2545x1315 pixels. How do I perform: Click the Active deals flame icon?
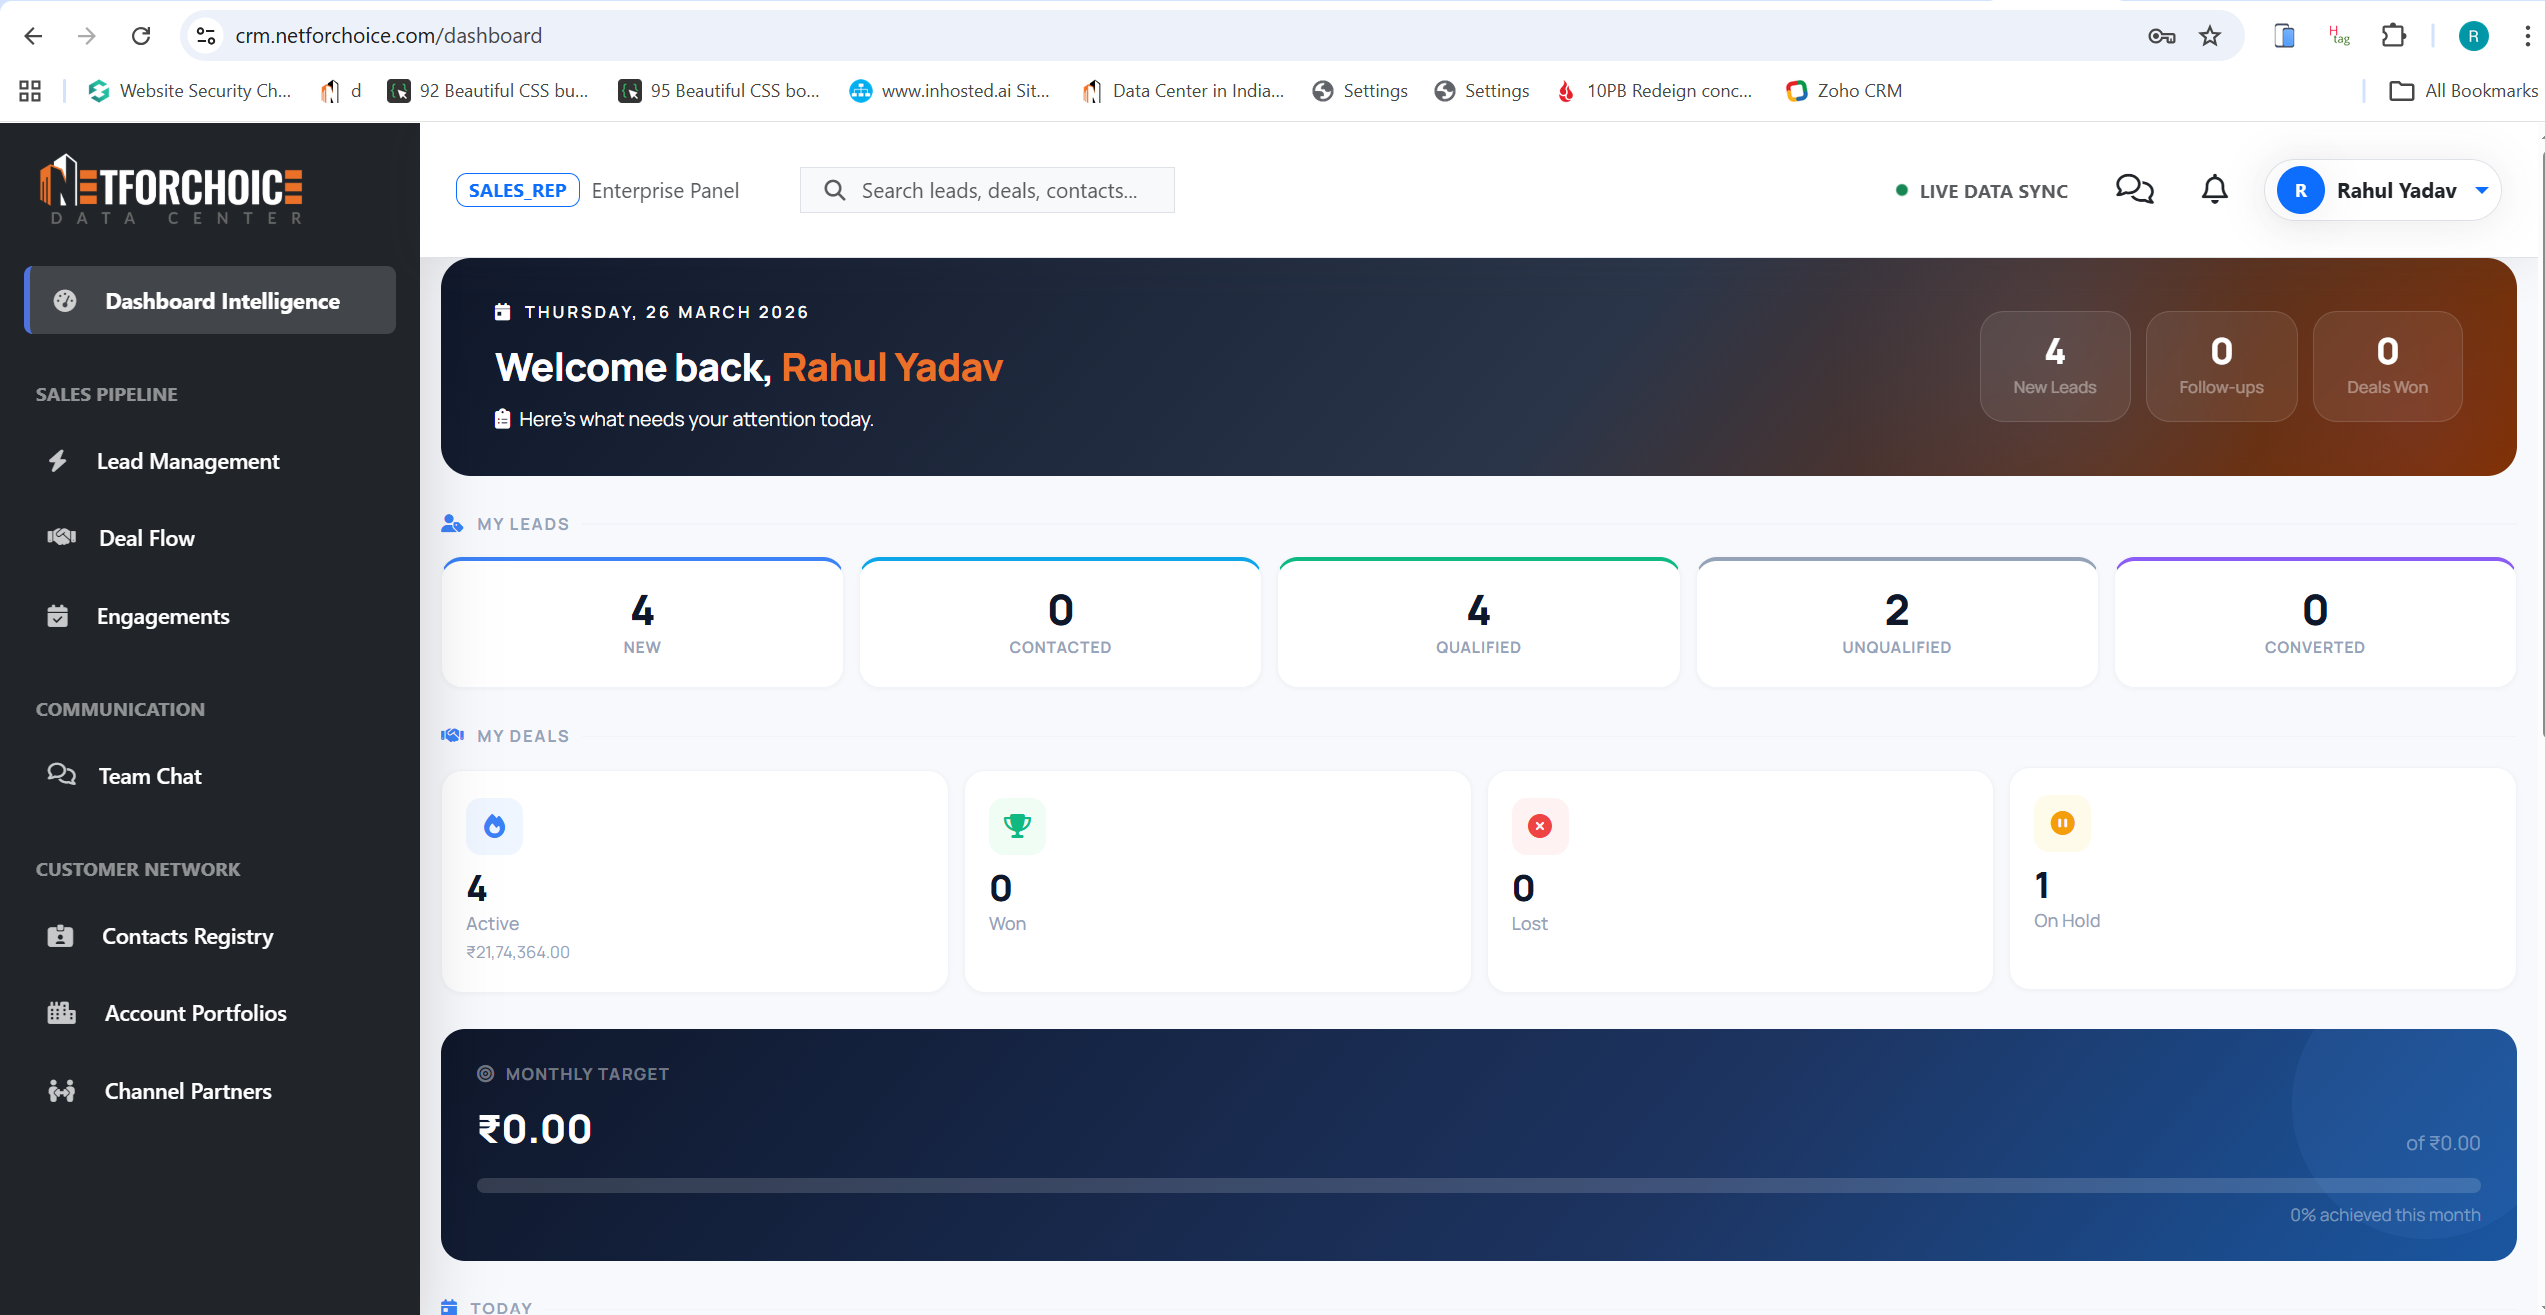(x=494, y=826)
